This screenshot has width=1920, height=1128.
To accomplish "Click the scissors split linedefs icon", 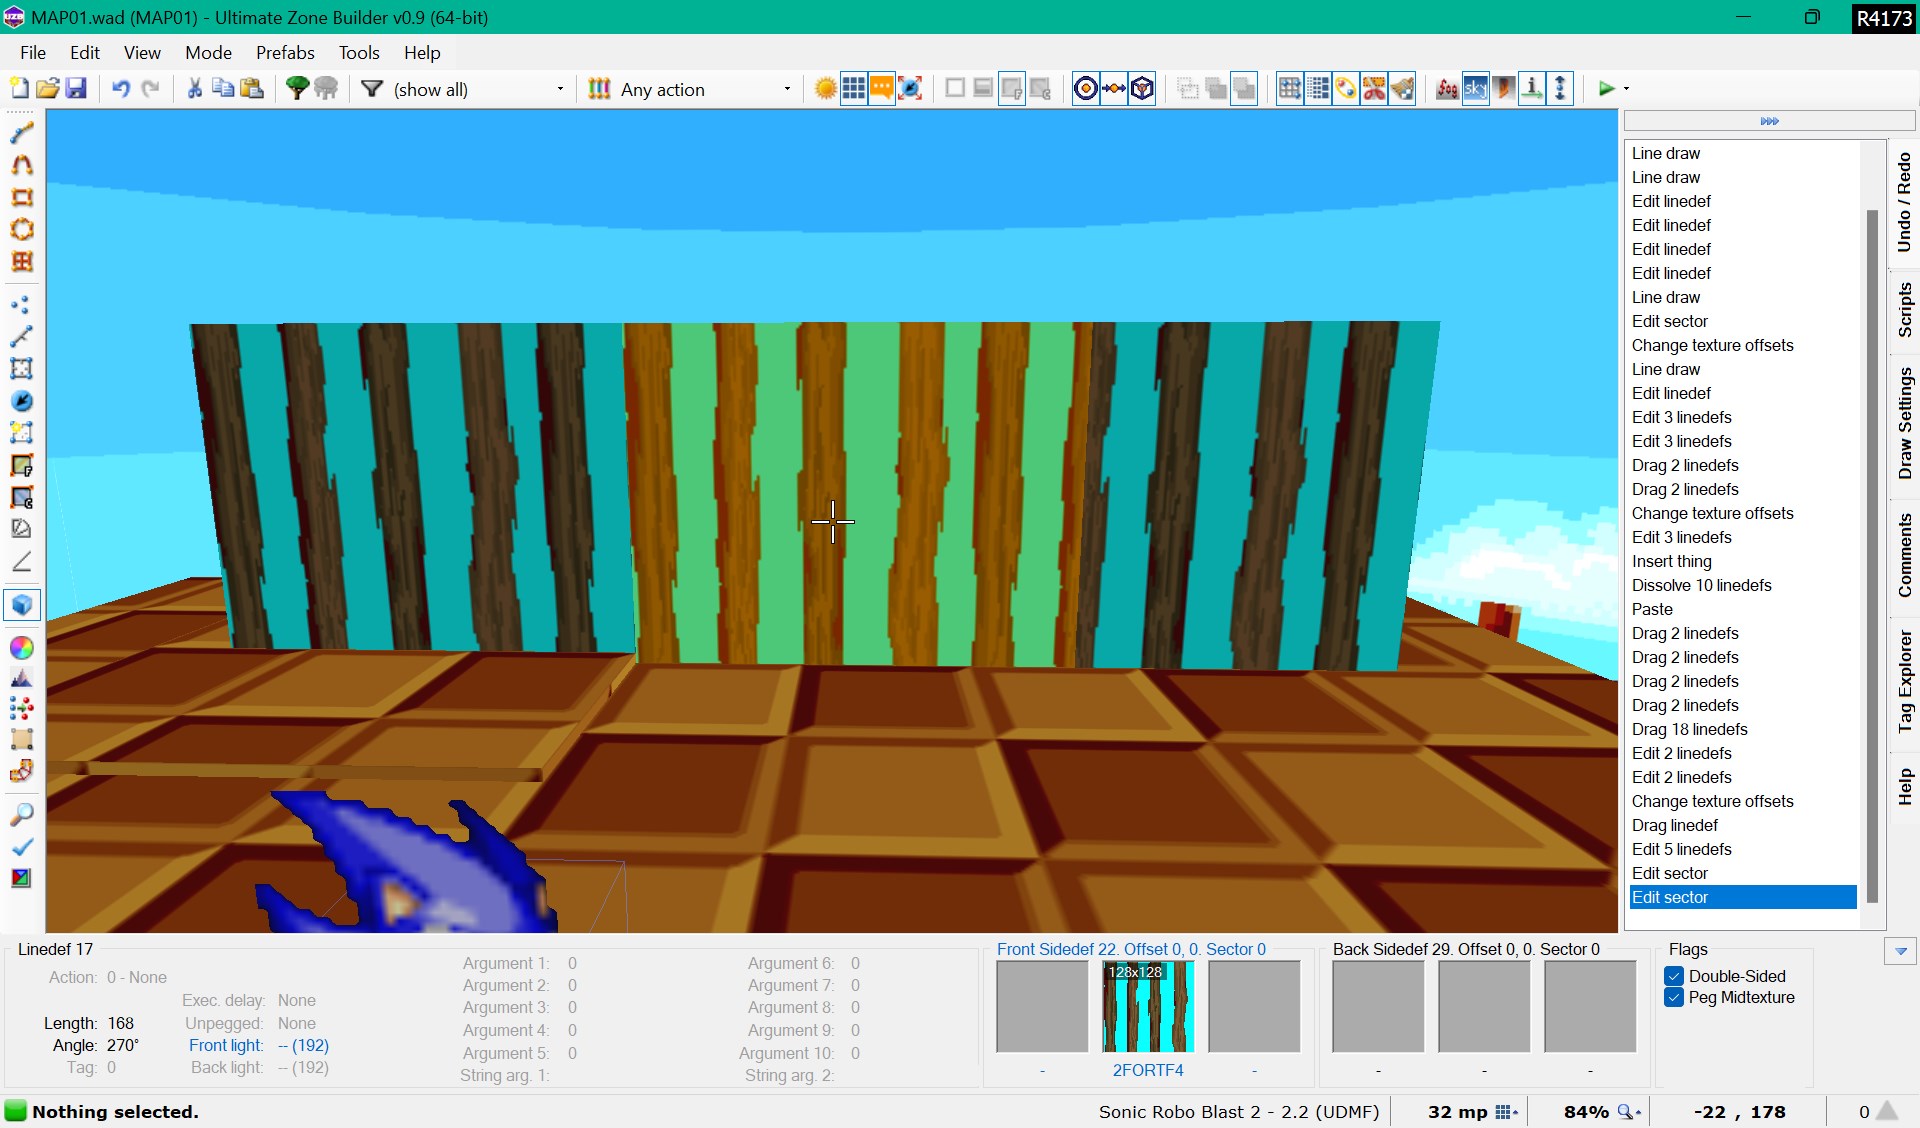I will click(1374, 89).
